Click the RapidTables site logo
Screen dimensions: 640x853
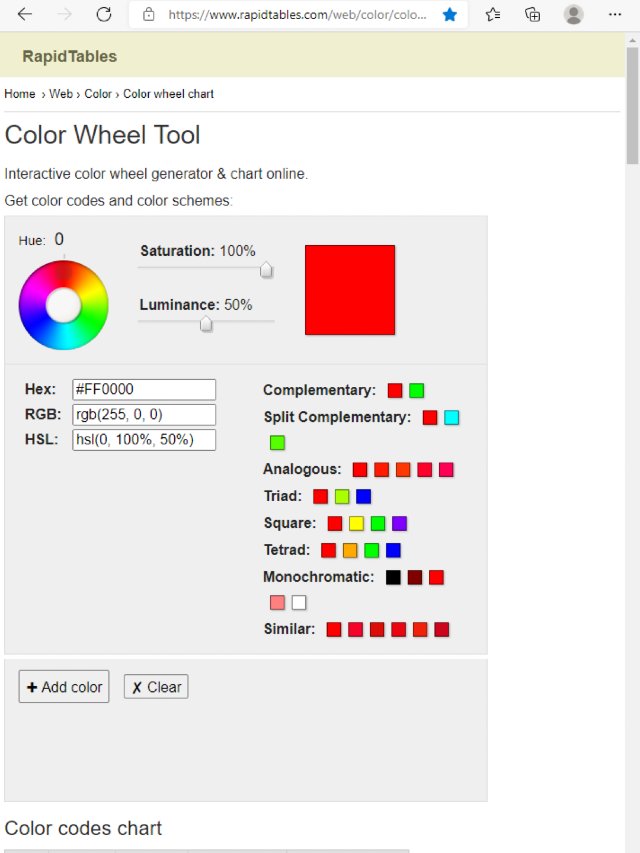click(x=69, y=57)
